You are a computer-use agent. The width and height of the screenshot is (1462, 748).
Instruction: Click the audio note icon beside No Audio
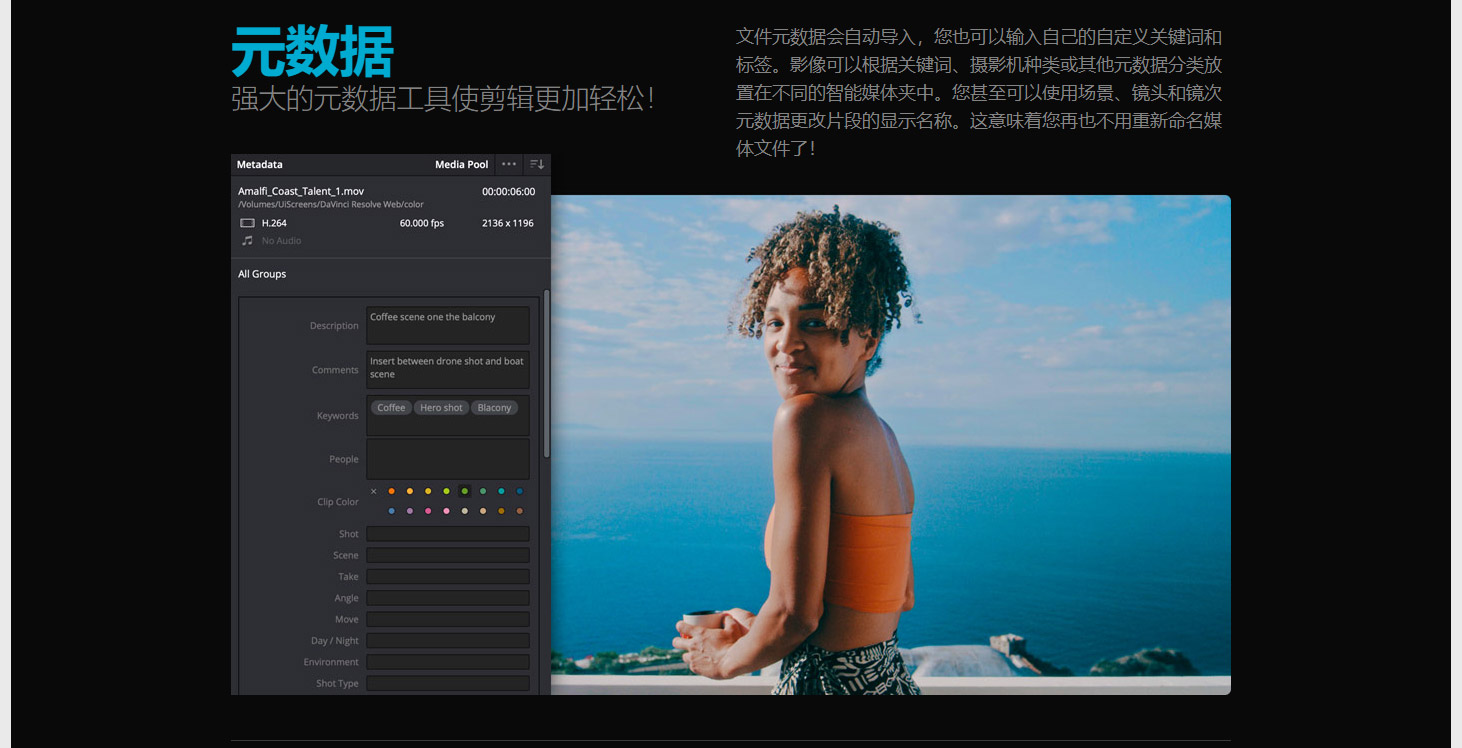247,241
